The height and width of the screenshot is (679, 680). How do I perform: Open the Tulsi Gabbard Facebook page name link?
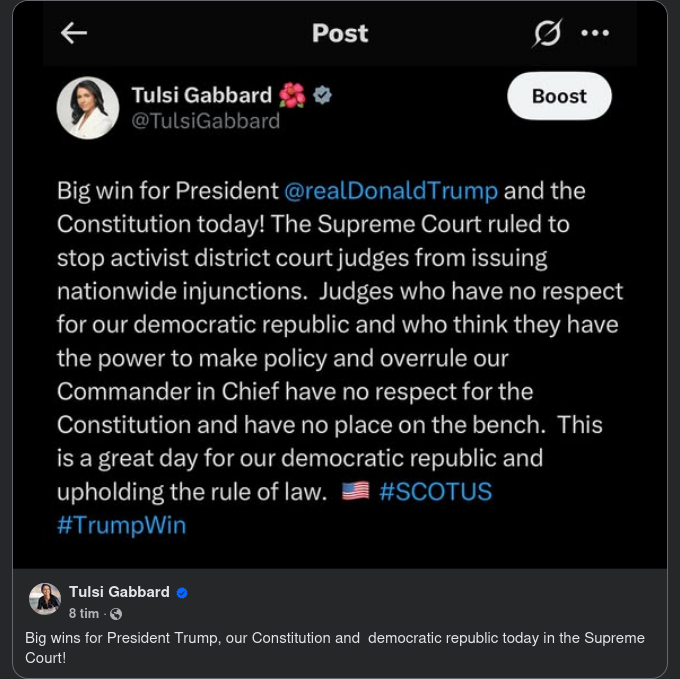coord(119,592)
